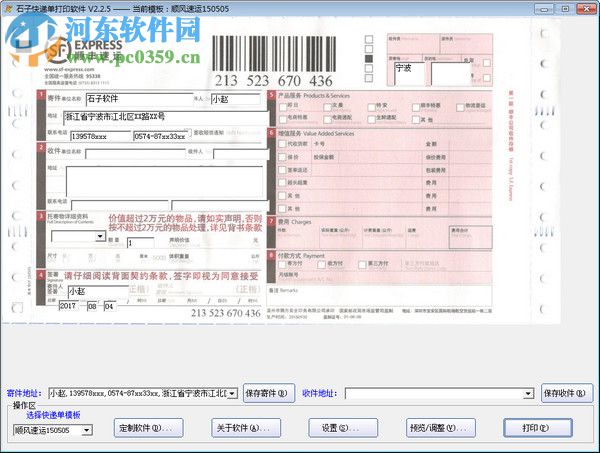This screenshot has width=600, height=453.
Task: Click the month field showing 08
Action: (92, 306)
